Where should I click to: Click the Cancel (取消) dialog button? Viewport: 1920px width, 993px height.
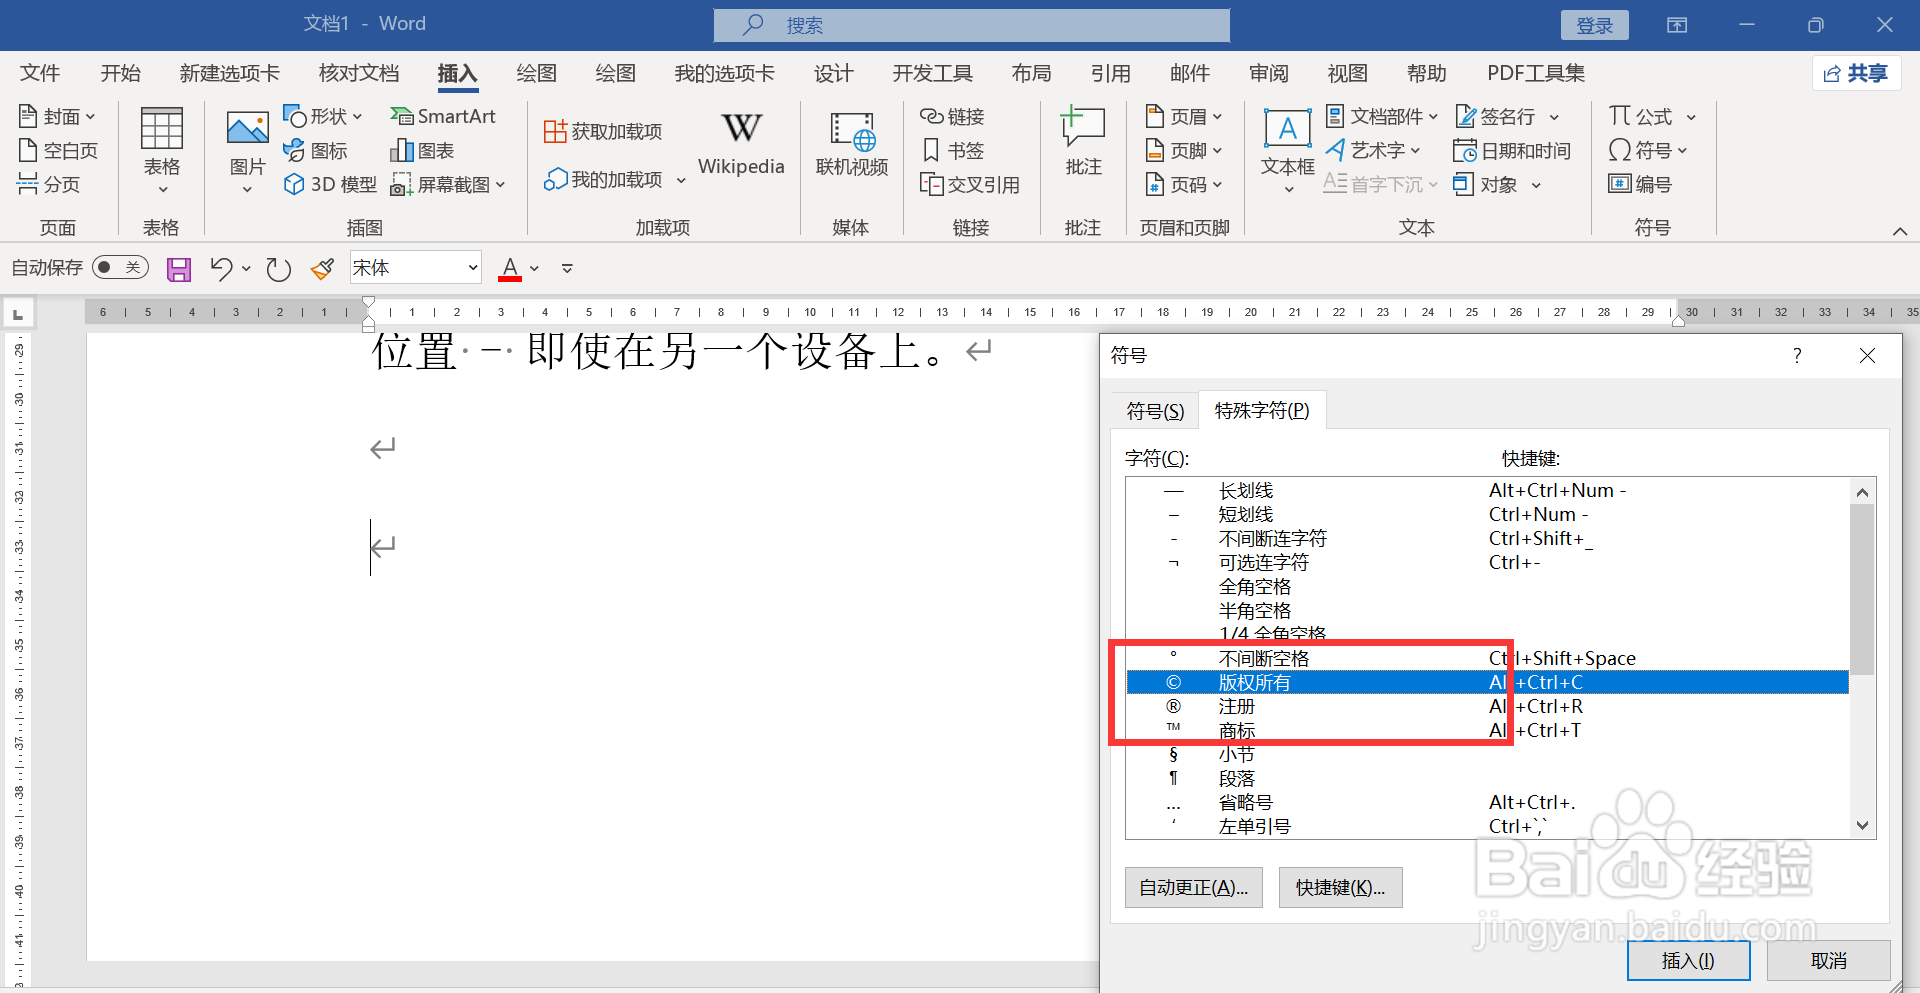1828,961
